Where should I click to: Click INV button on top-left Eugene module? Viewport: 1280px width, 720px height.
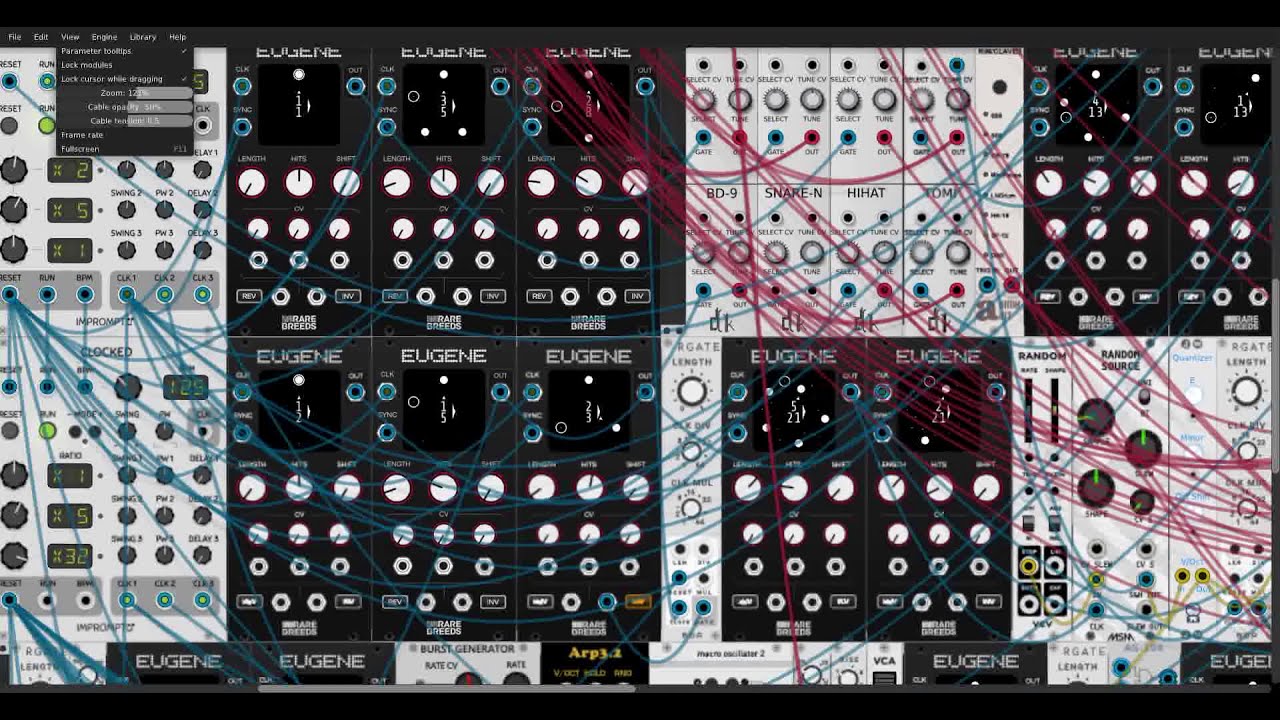348,297
